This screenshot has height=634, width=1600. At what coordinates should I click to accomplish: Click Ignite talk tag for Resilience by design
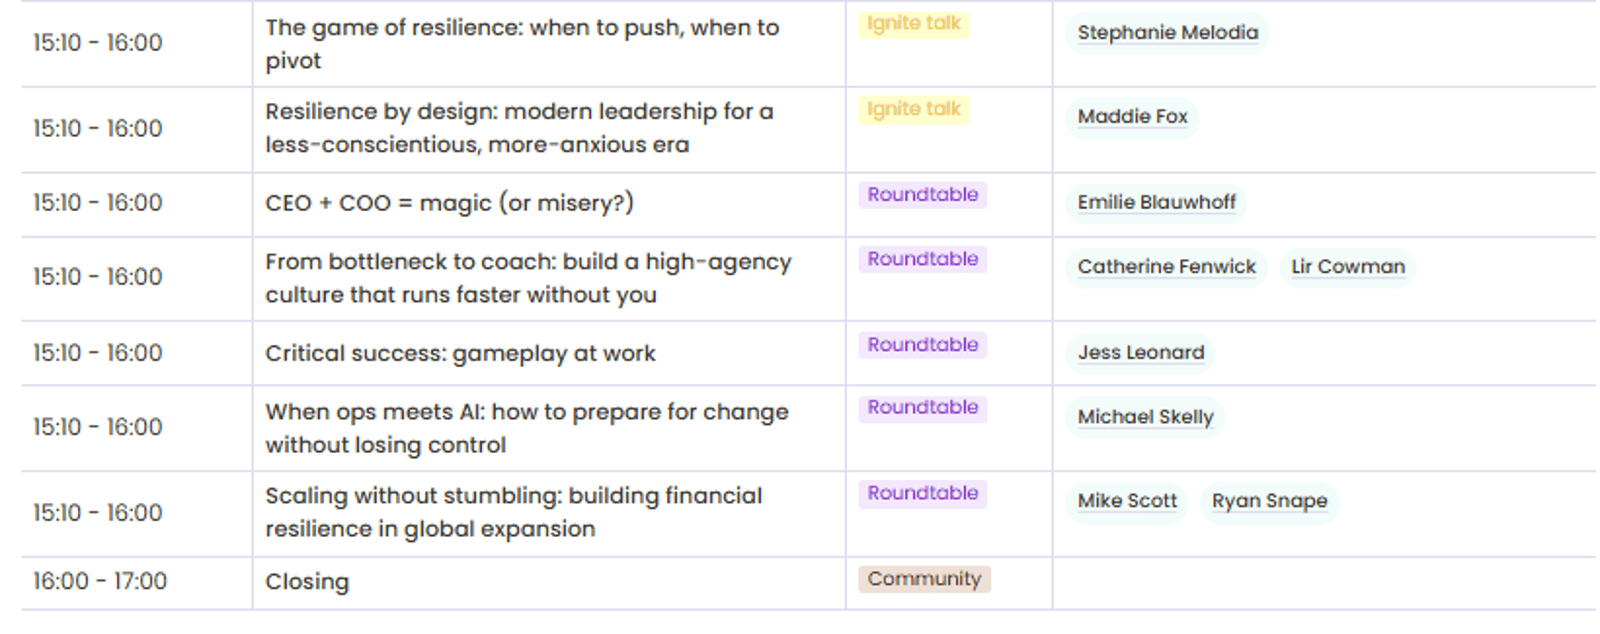pyautogui.click(x=913, y=109)
